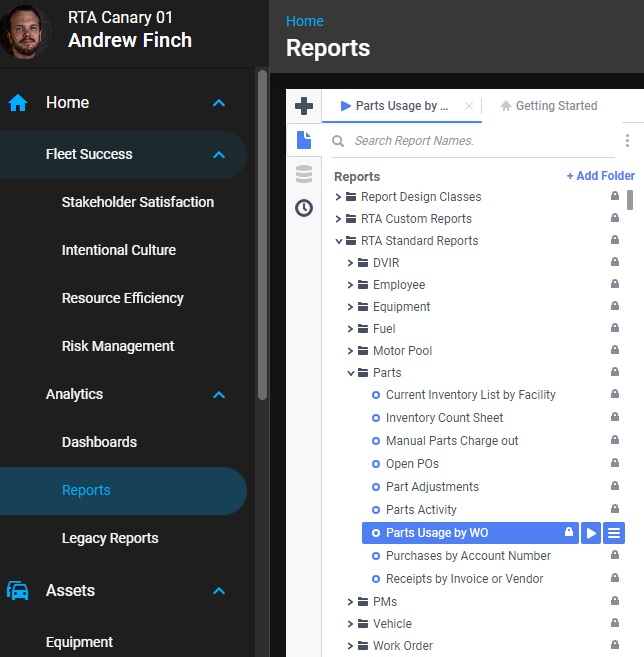Click Andrew Finch profile avatar

[x=26, y=32]
